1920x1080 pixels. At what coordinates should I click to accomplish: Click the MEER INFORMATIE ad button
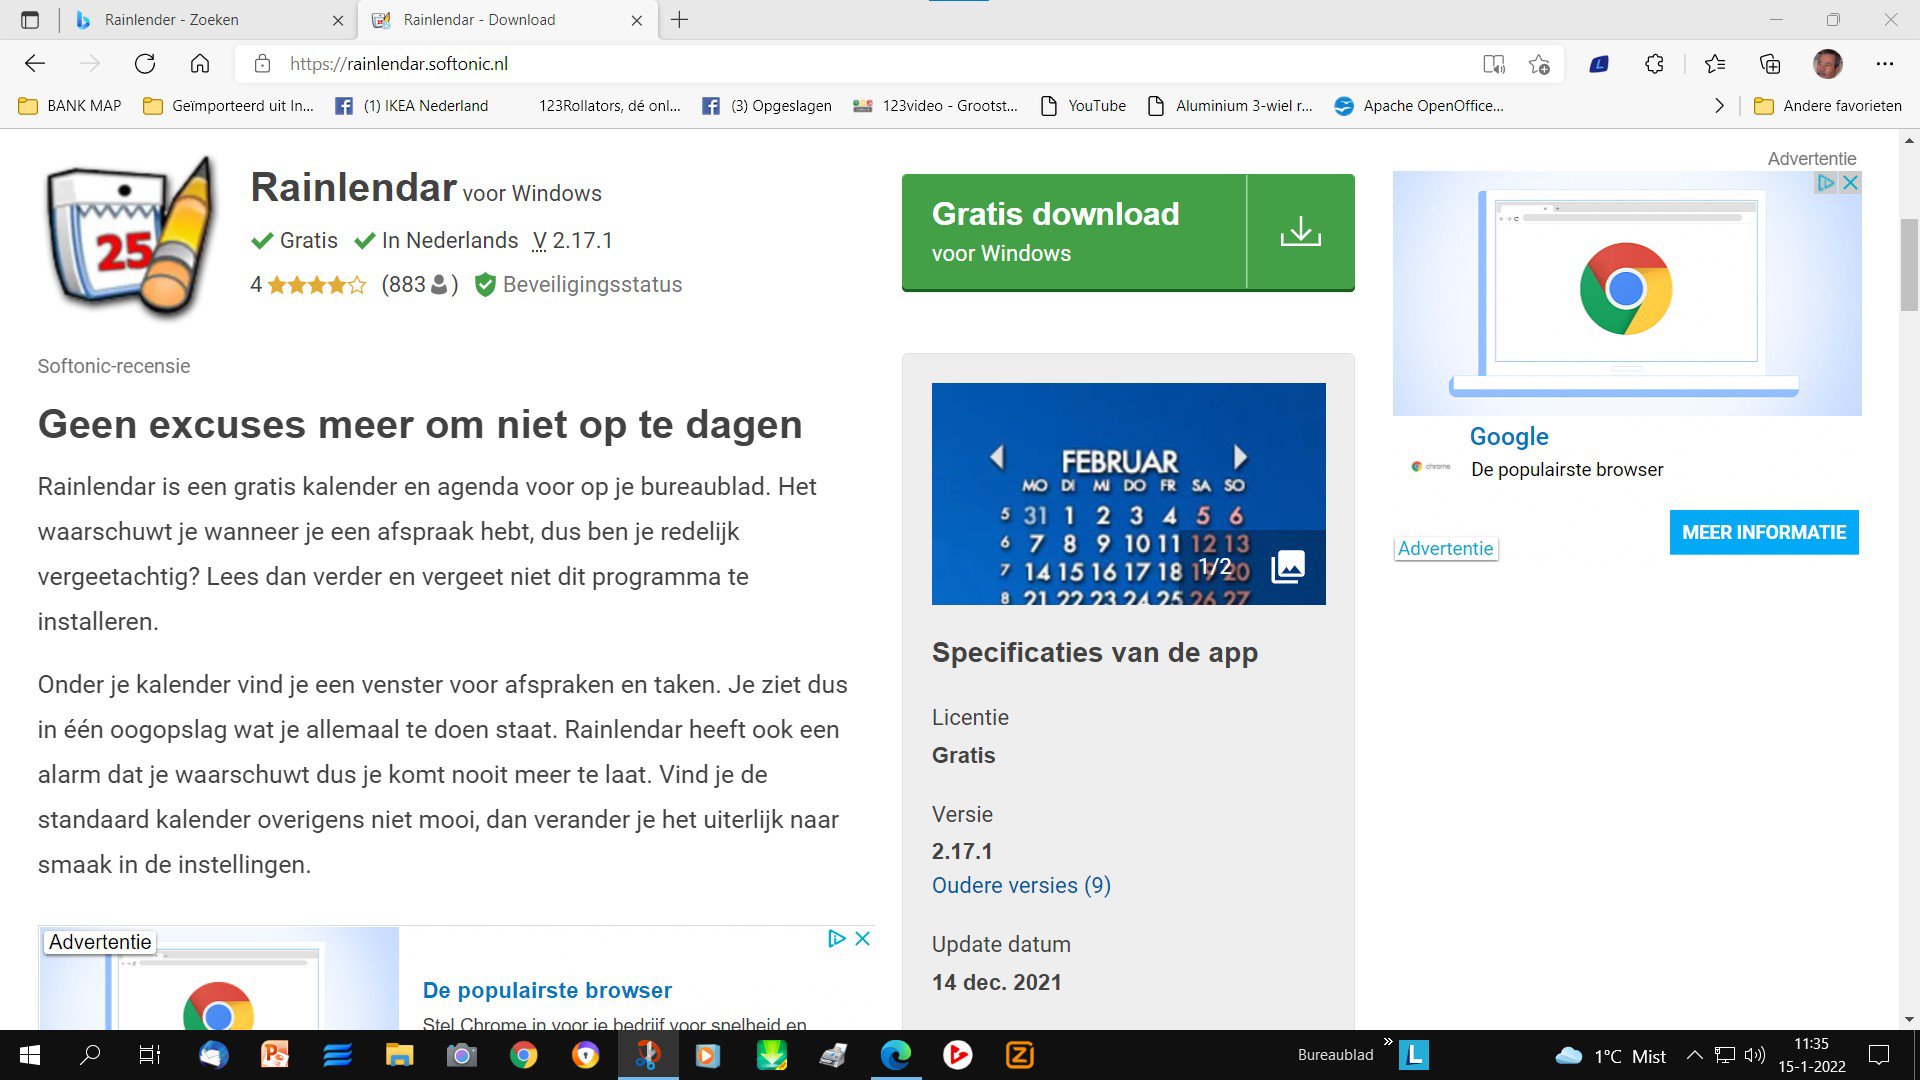(x=1764, y=533)
